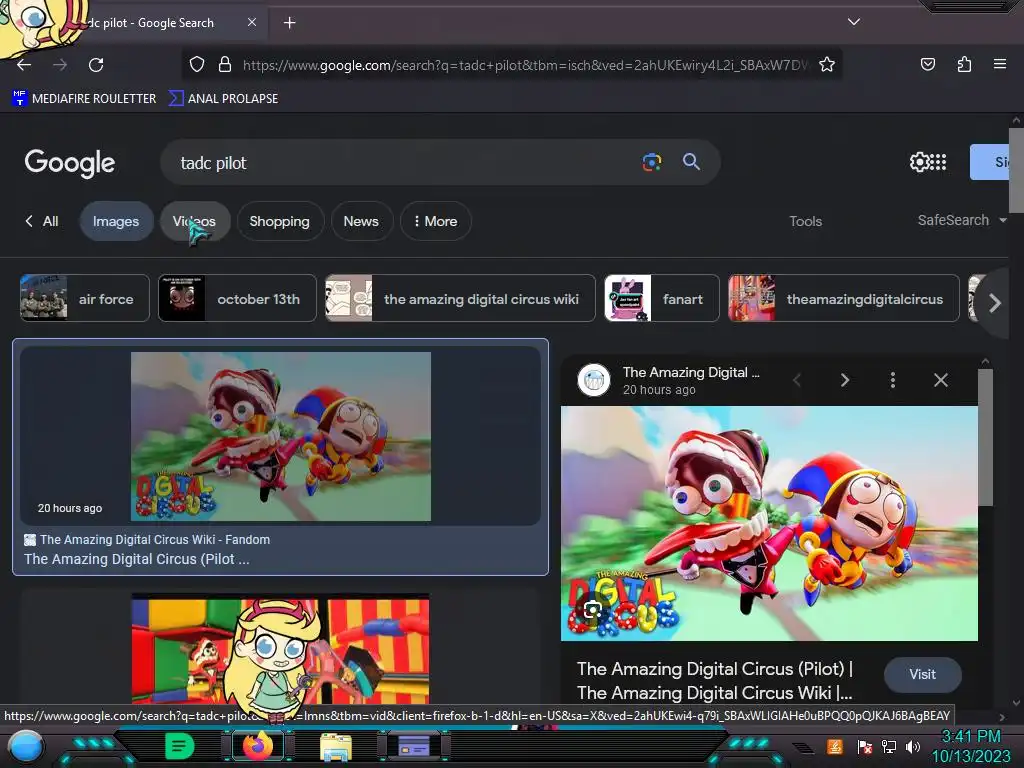Go to next image in preview panel
Screen dimensions: 1024x768
pyautogui.click(x=844, y=380)
